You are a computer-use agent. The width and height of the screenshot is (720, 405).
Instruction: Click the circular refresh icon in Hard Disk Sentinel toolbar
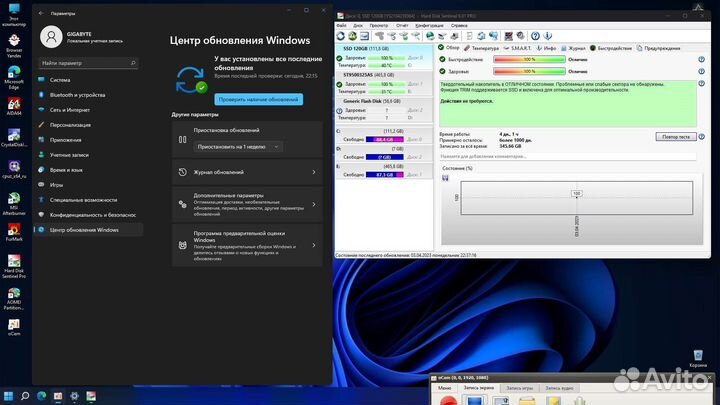(x=341, y=36)
